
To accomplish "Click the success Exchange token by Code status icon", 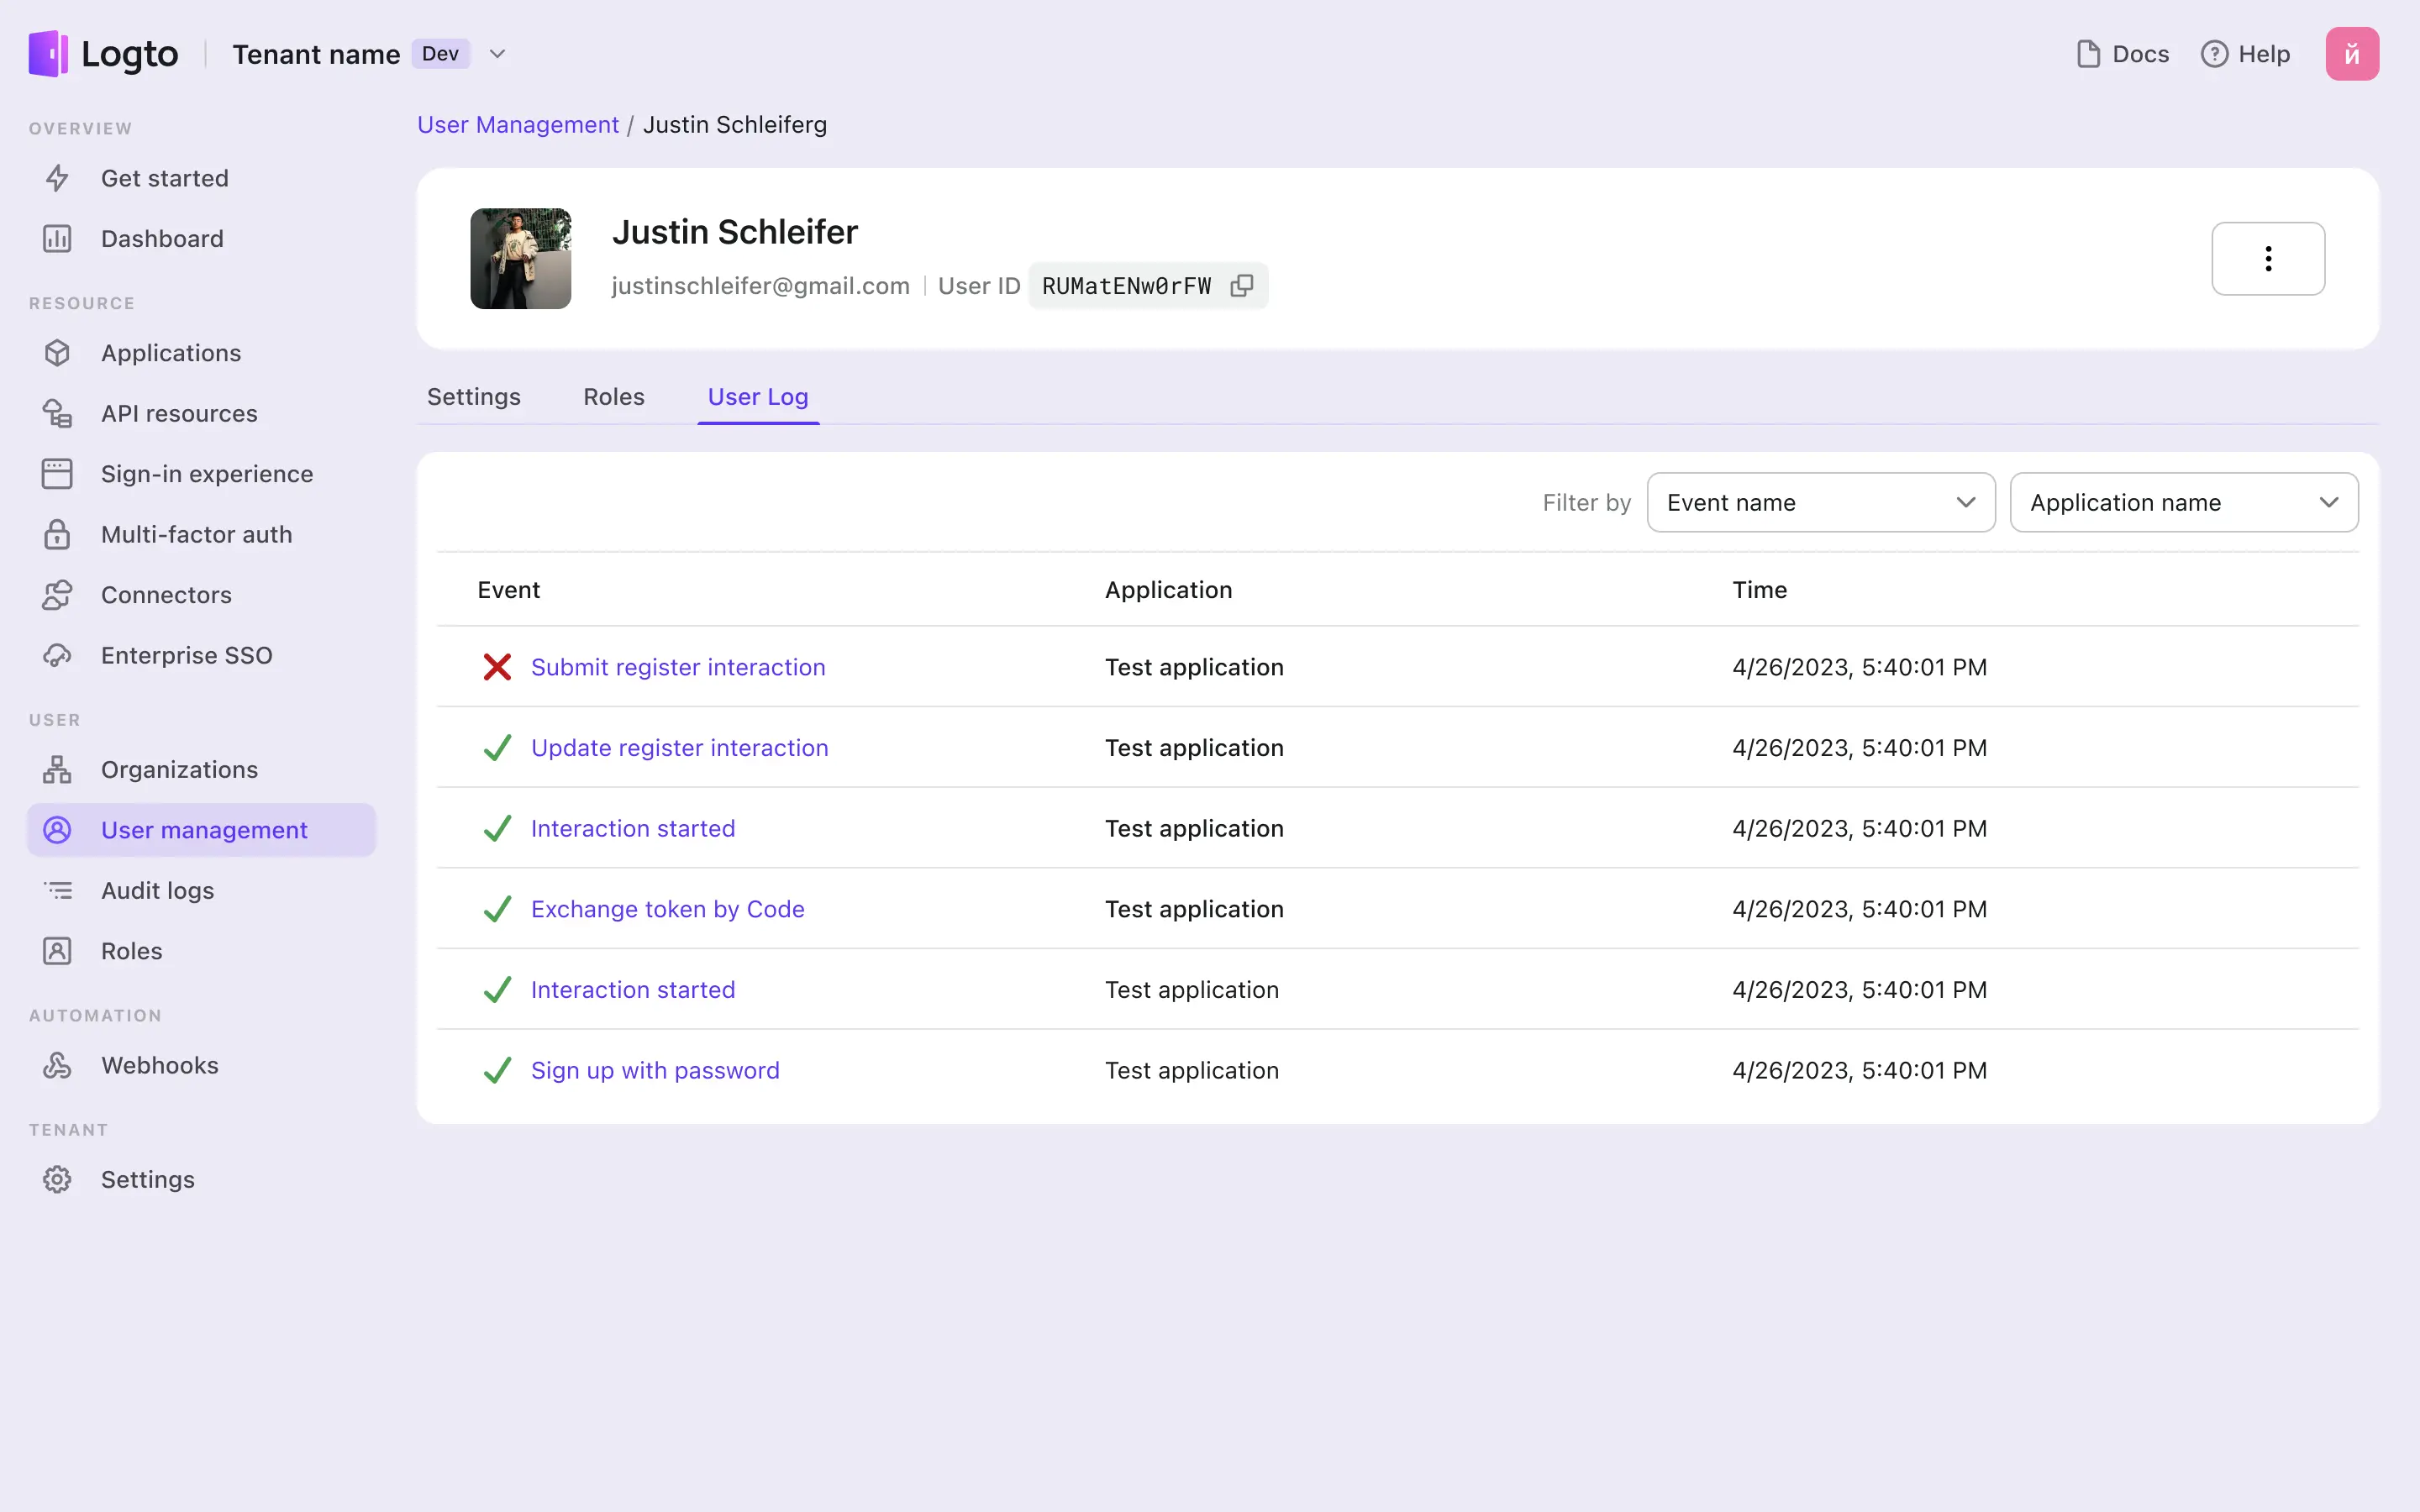I will 497,909.
